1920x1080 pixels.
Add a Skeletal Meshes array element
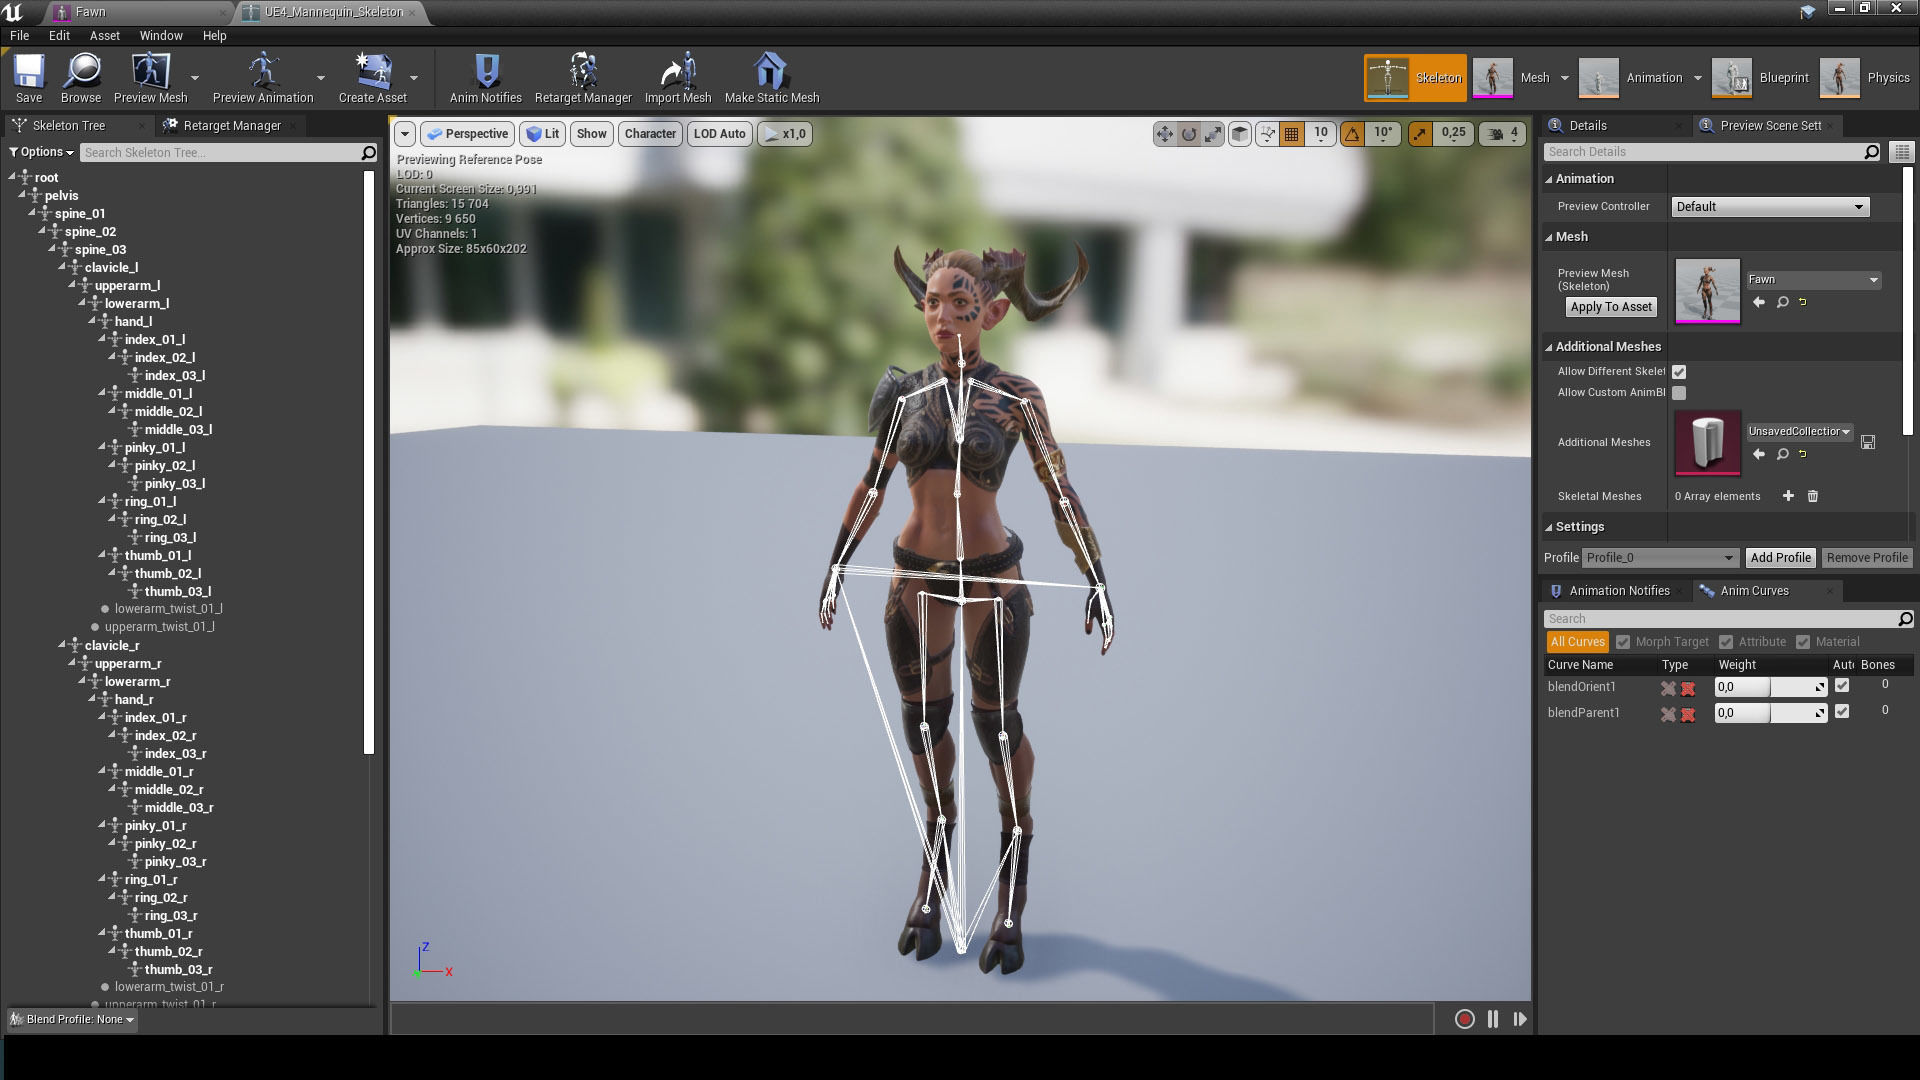tap(1788, 496)
